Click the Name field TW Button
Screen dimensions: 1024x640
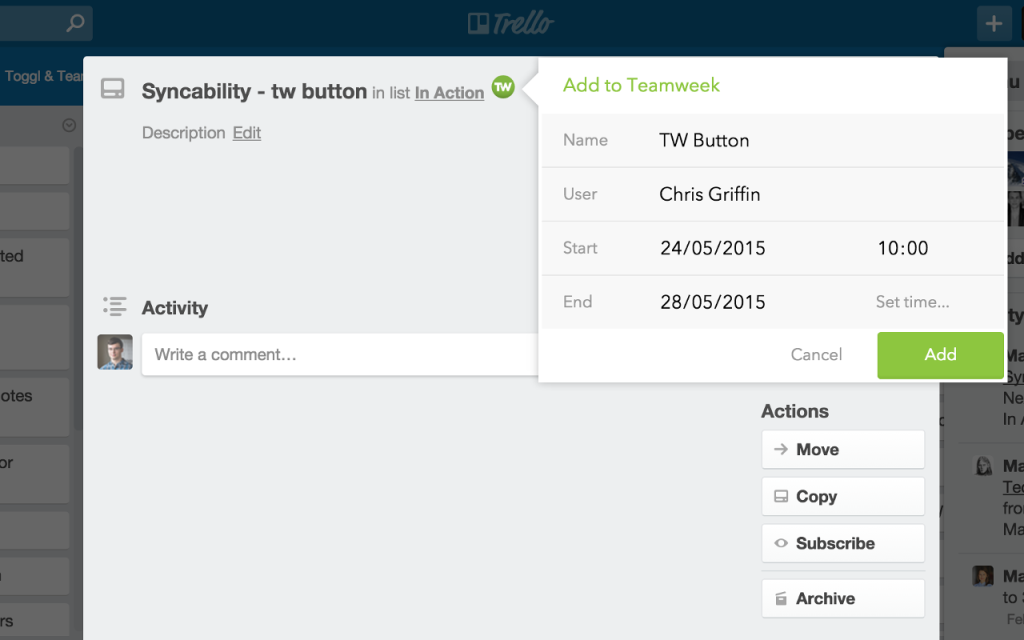pos(704,141)
